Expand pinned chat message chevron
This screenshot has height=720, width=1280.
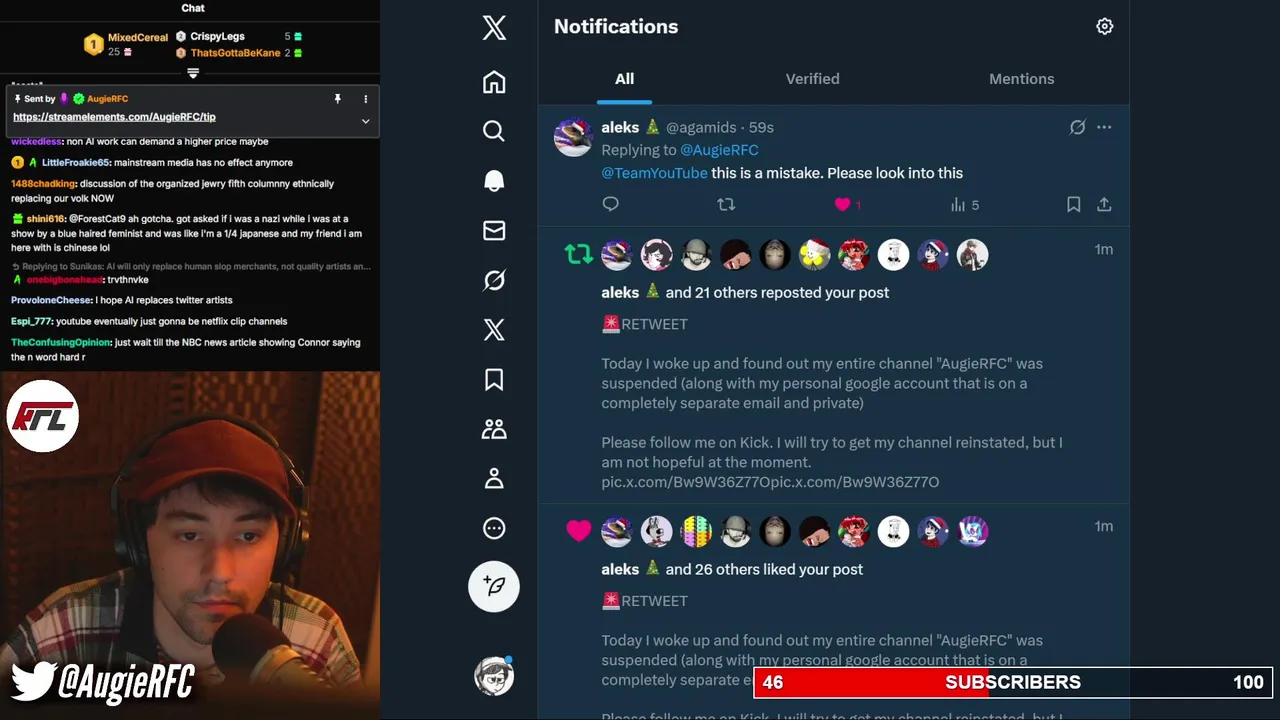tap(365, 121)
